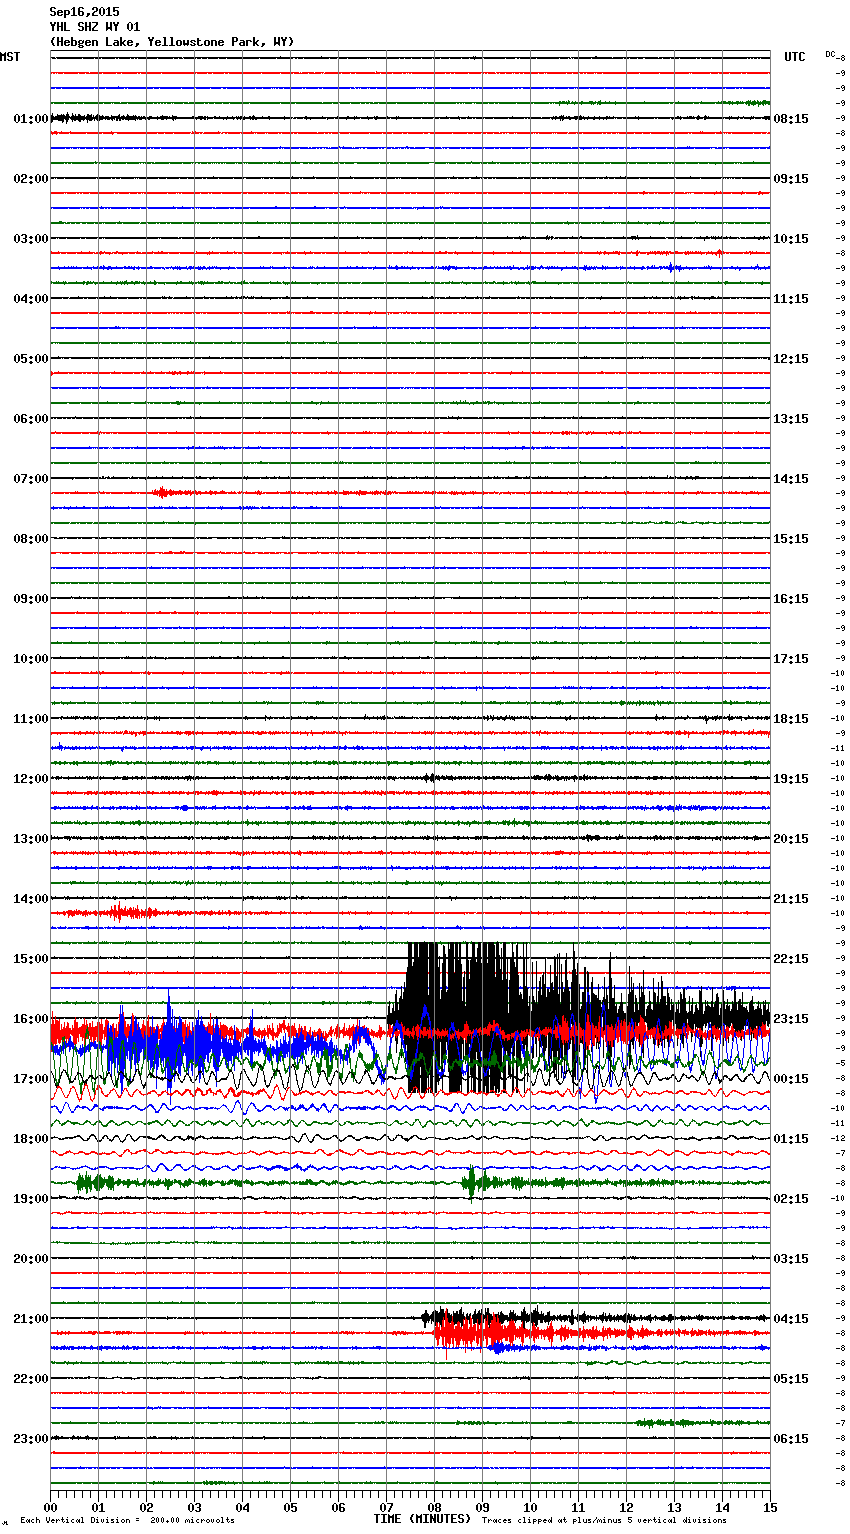Image resolution: width=850 pixels, height=1534 pixels.
Task: Click the 18:15 UTC time label
Action: 791,719
